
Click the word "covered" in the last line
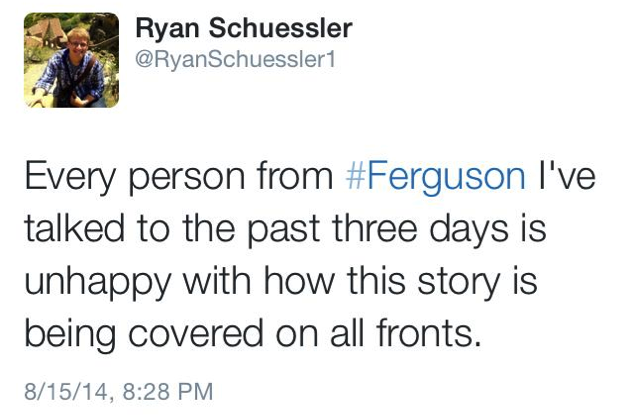pos(204,334)
